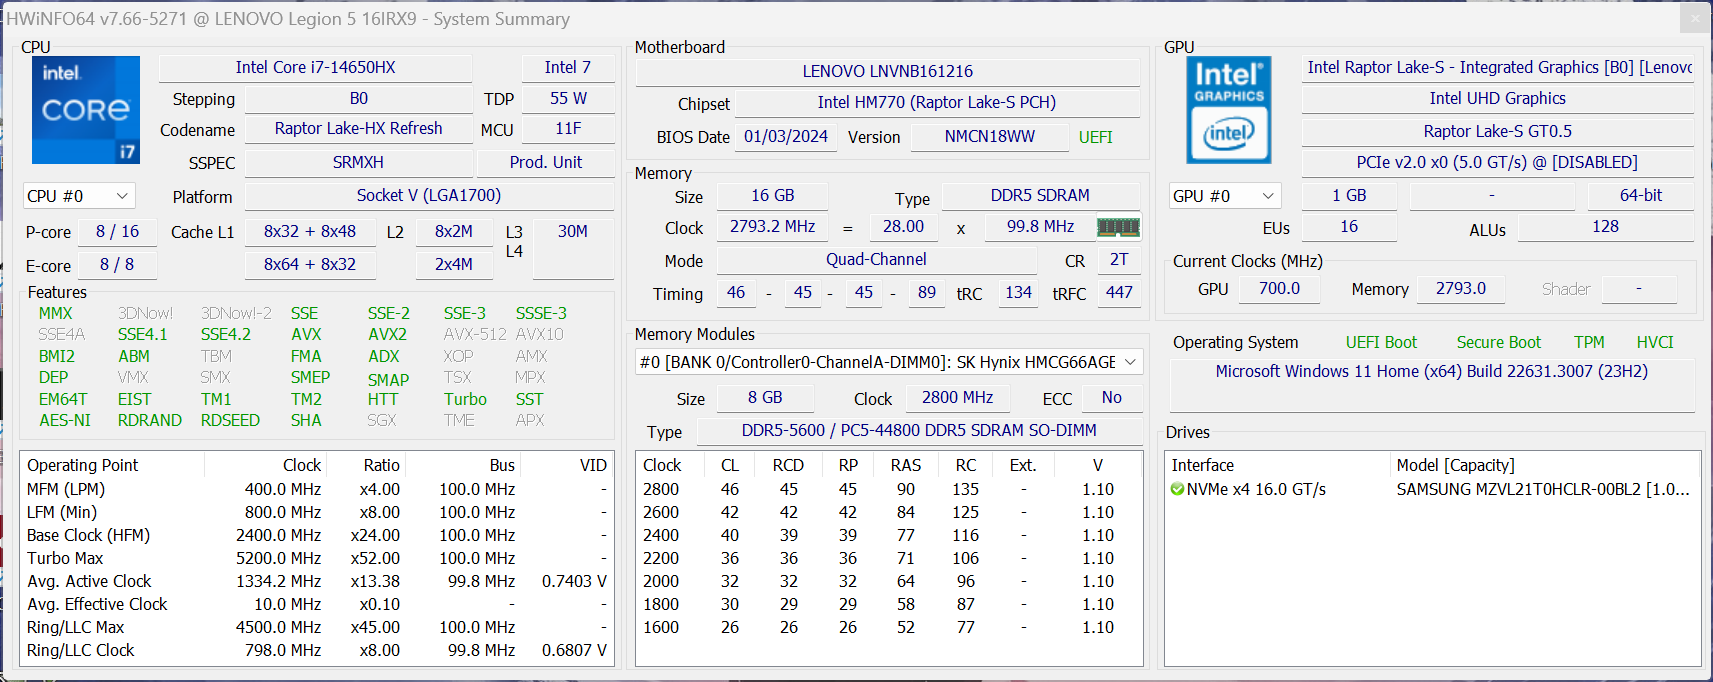Click the PCIe v2.0 x0 DISABLED field
This screenshot has height=682, width=1713.
[x=1498, y=163]
